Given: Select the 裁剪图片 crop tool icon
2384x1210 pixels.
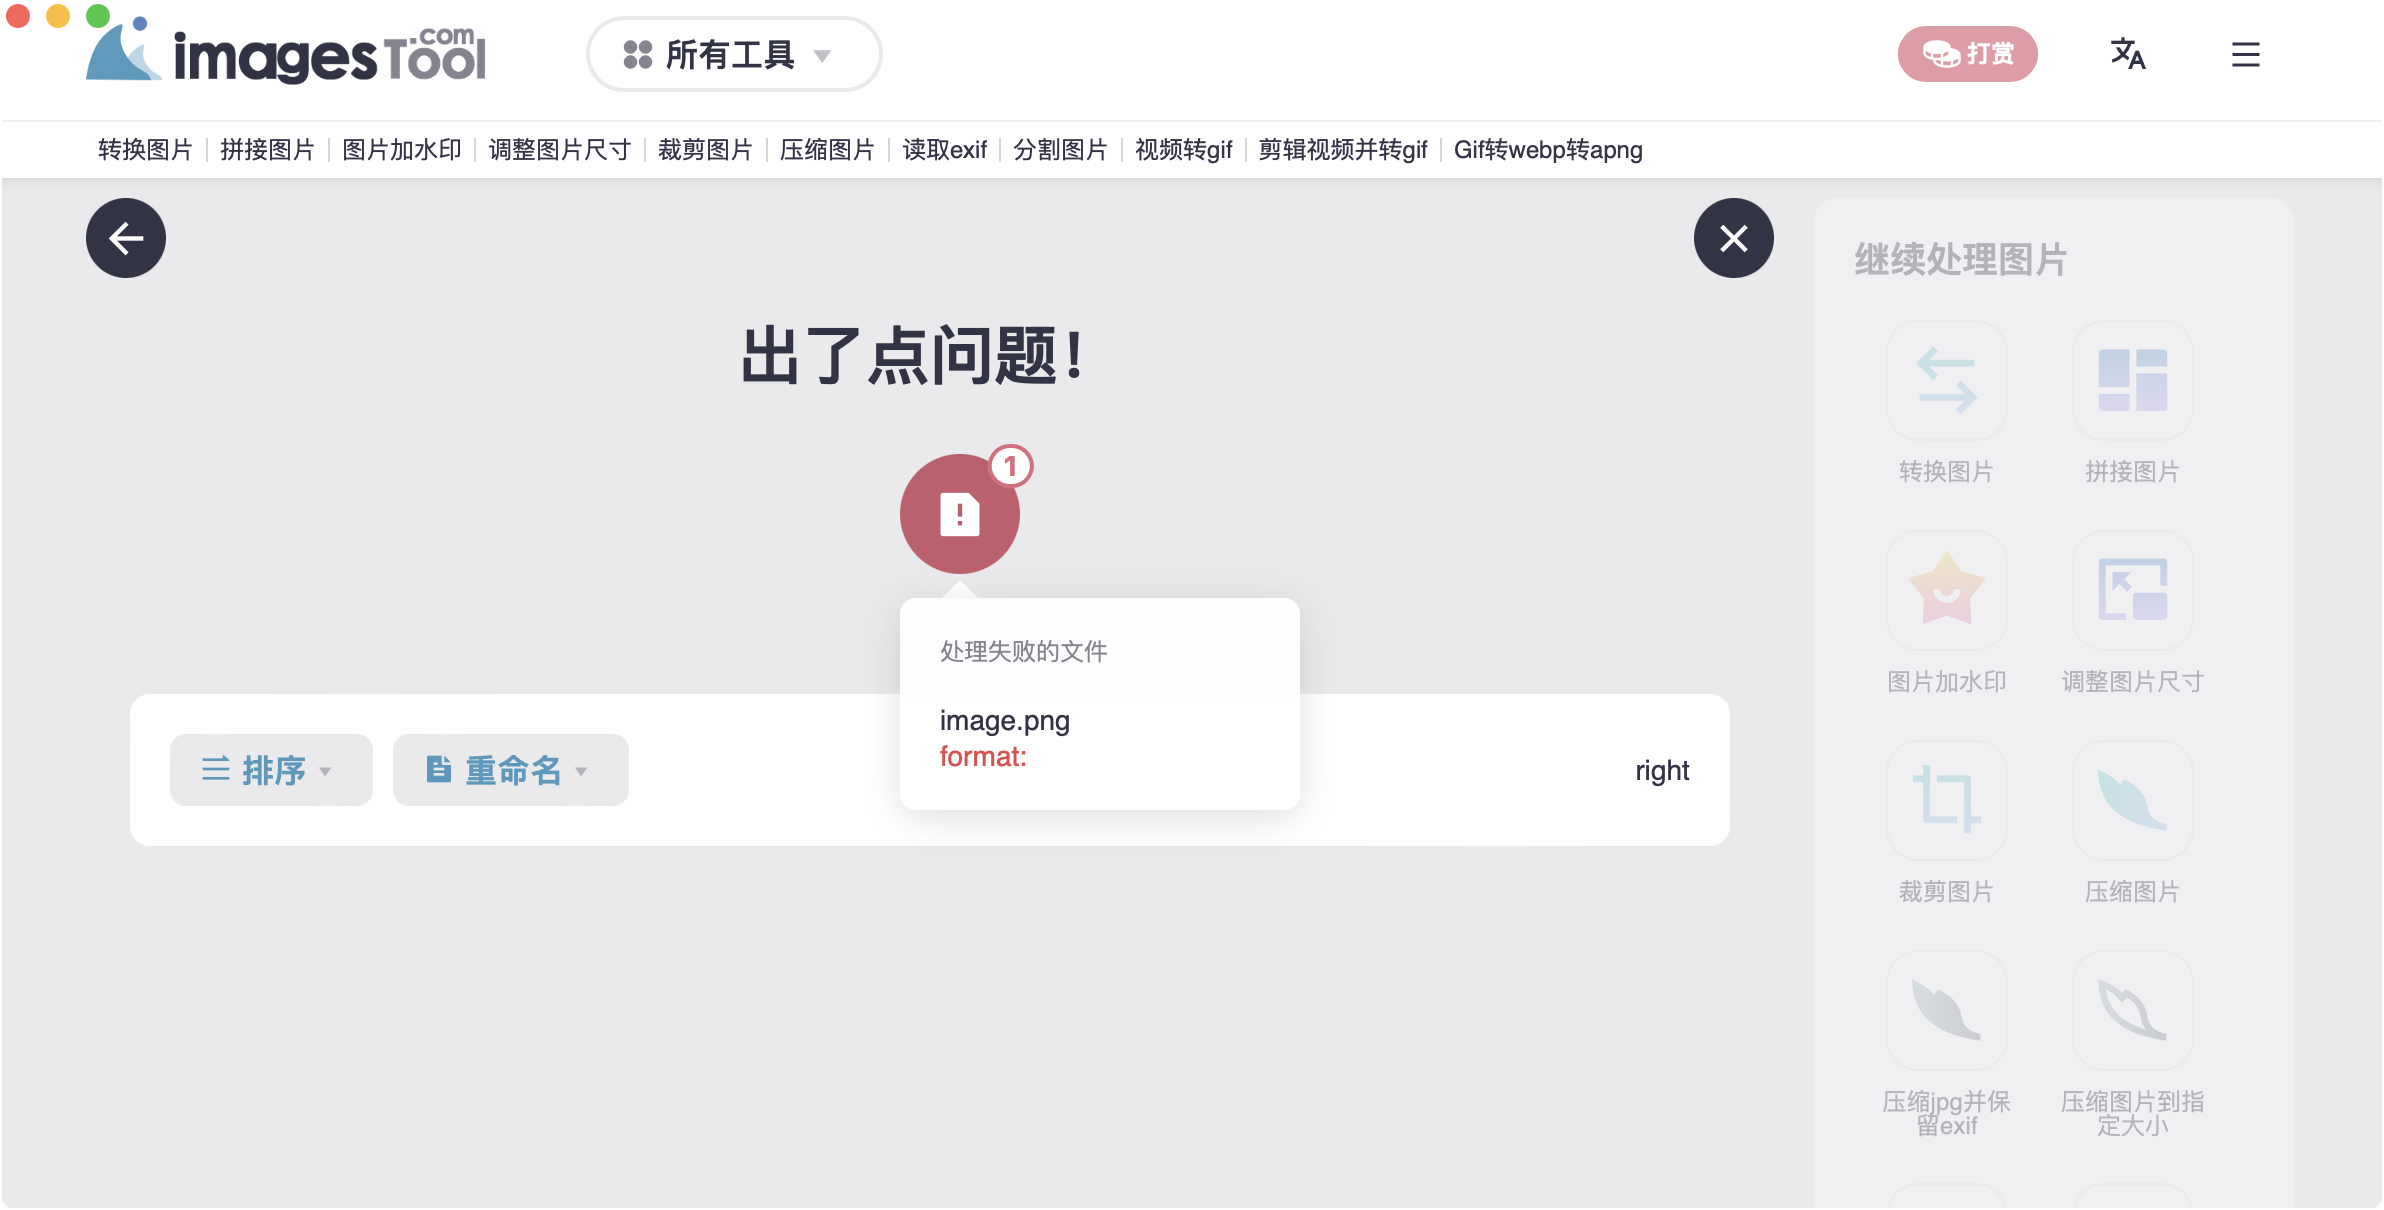Looking at the screenshot, I should [x=1947, y=800].
